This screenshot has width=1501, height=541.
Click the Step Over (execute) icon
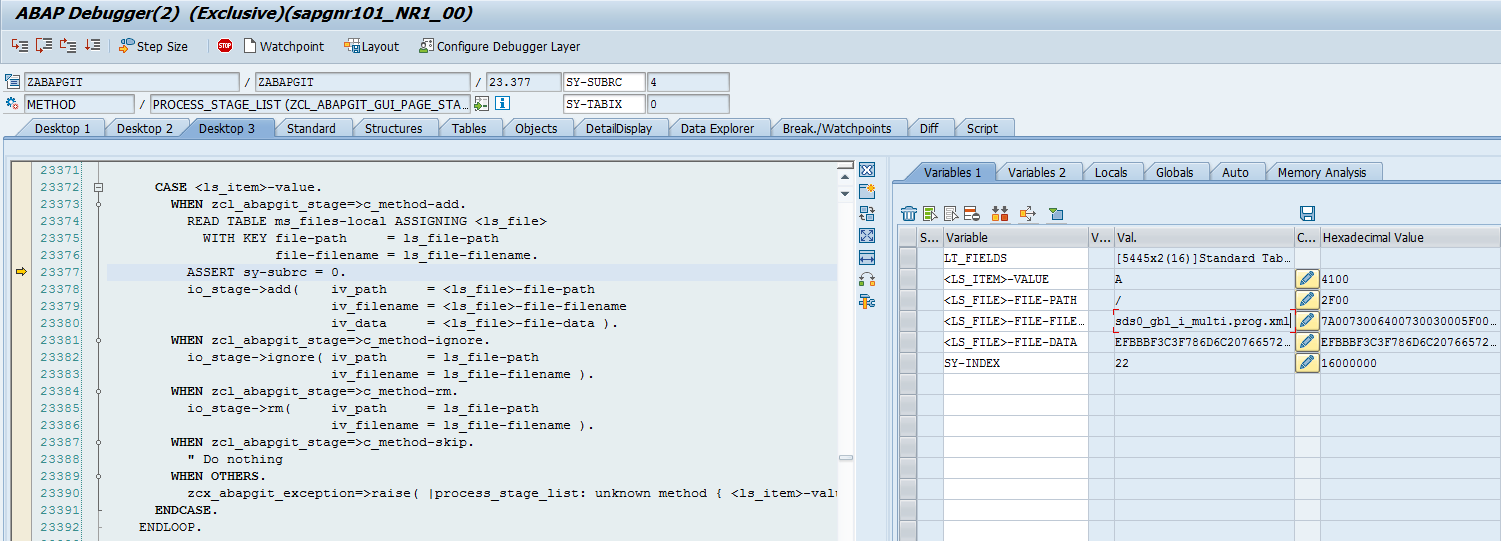click(x=44, y=46)
